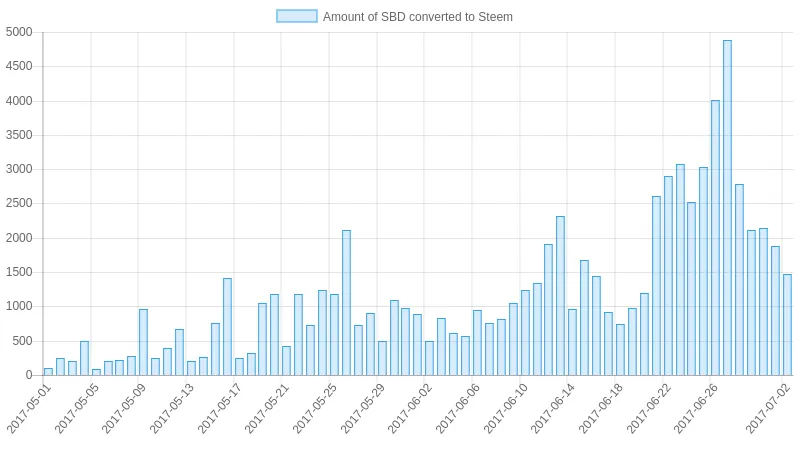Viewport: 800px width, 450px height.
Task: Click the y-axis value 0
Action: (29, 375)
